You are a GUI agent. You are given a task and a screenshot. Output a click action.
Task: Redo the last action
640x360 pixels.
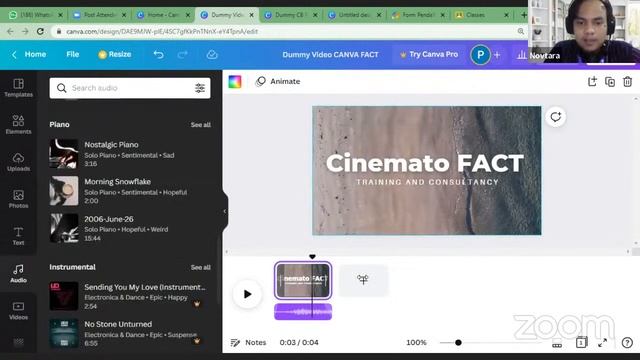click(x=182, y=54)
